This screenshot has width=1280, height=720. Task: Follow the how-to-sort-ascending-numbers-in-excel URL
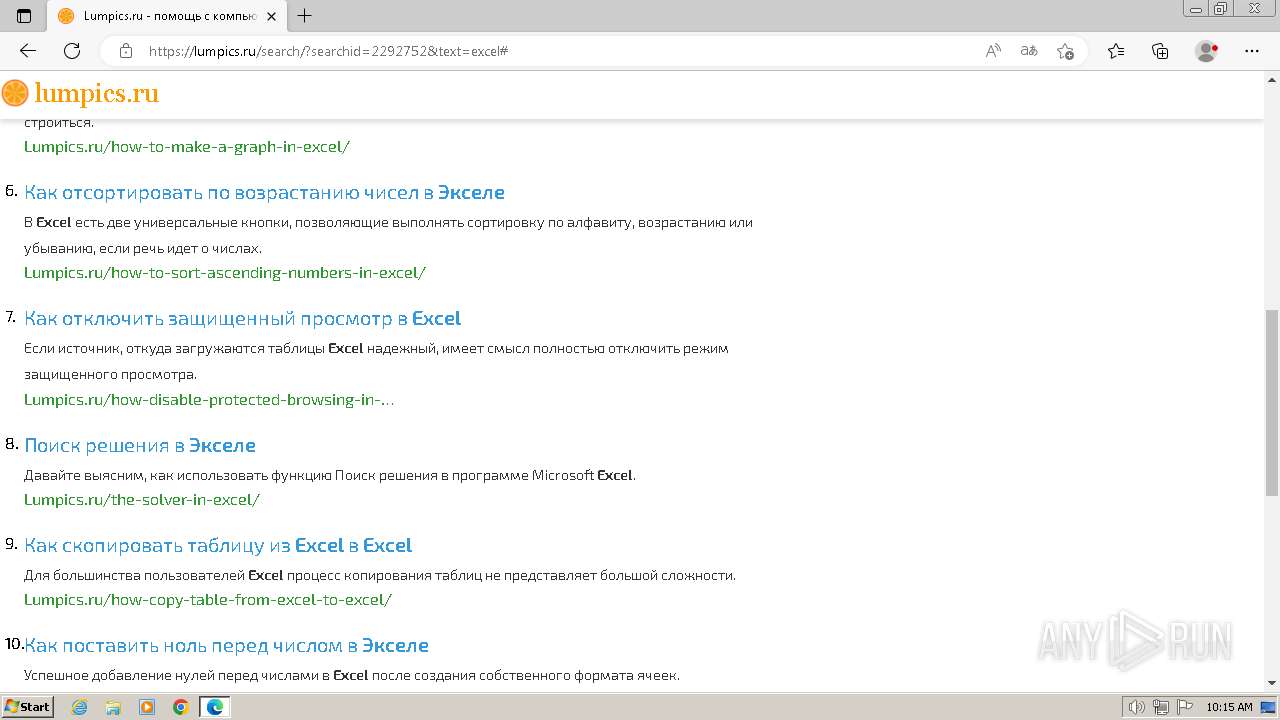225,272
